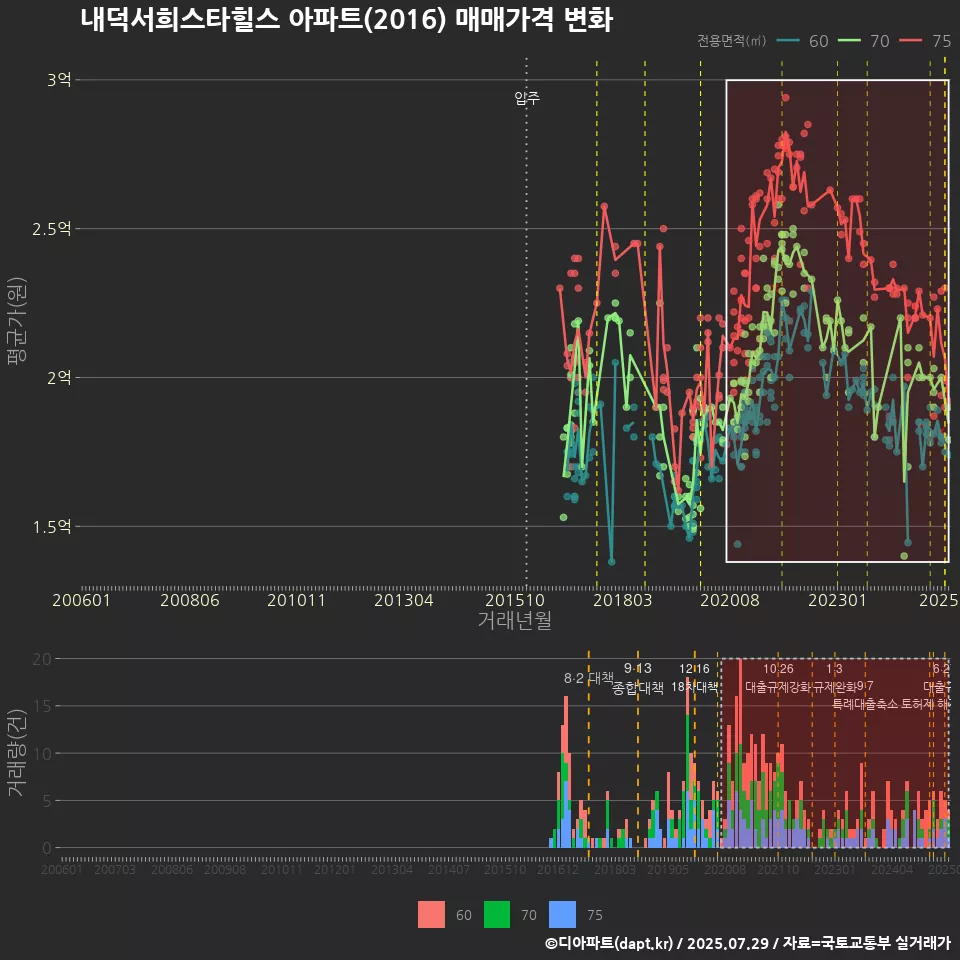
Task: Click the '규제완화' annotation text
Action: pyautogui.click(x=834, y=687)
